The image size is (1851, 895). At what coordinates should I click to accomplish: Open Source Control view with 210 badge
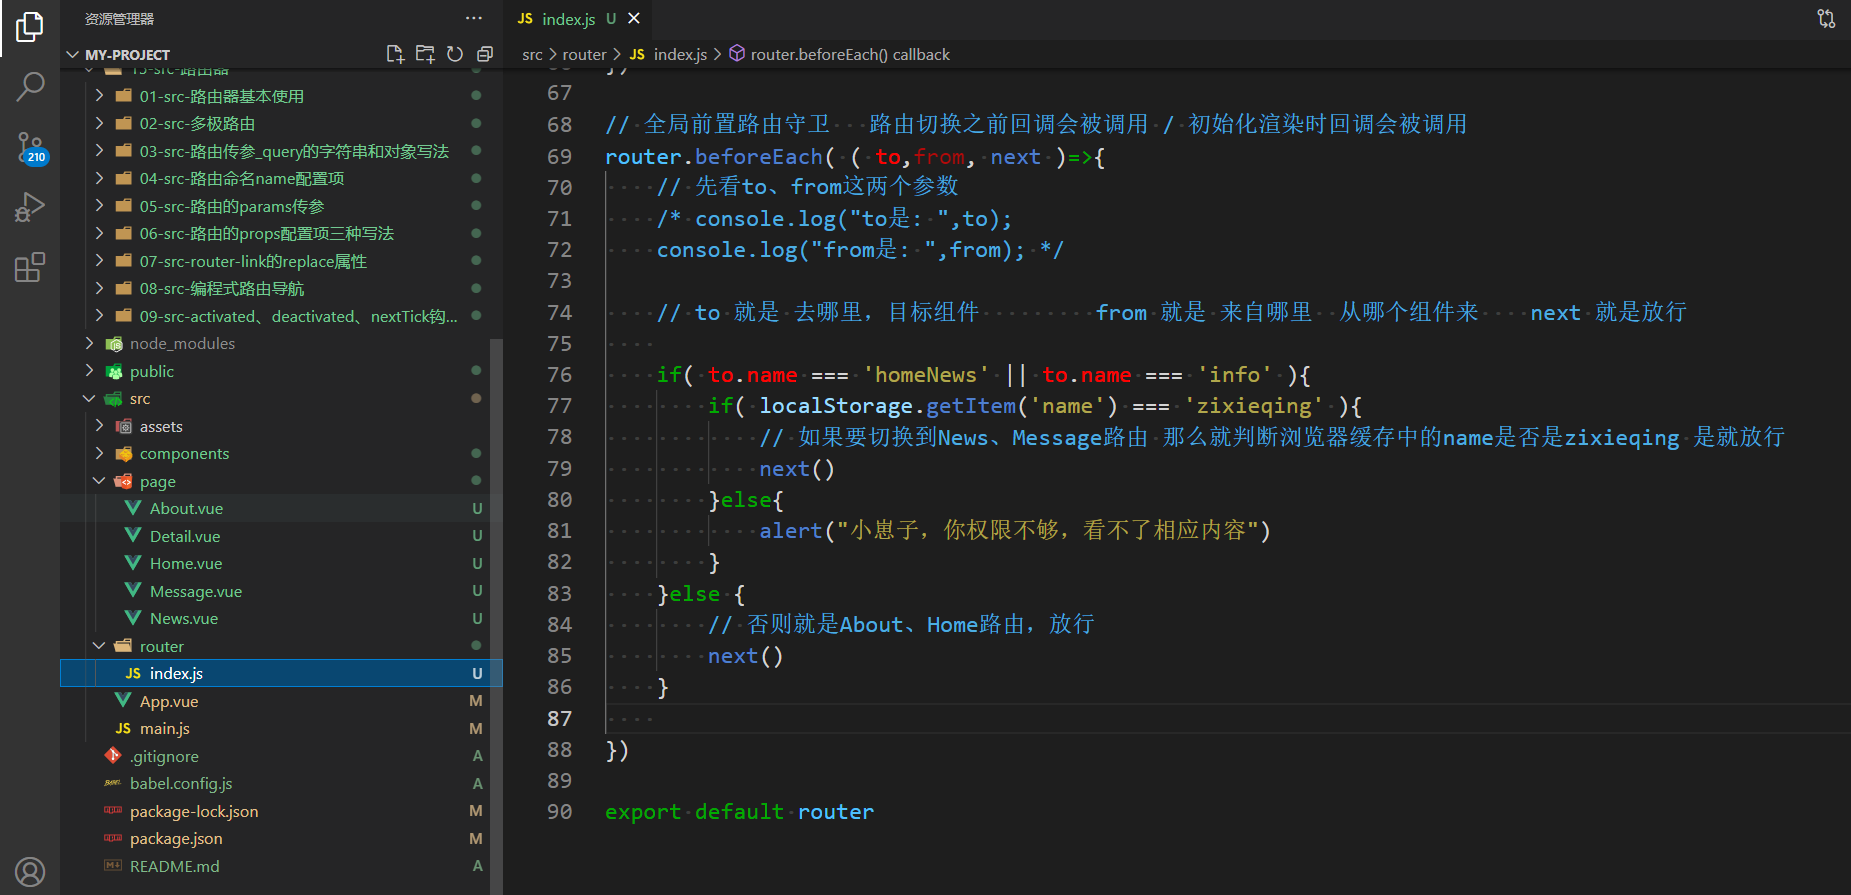click(x=30, y=148)
